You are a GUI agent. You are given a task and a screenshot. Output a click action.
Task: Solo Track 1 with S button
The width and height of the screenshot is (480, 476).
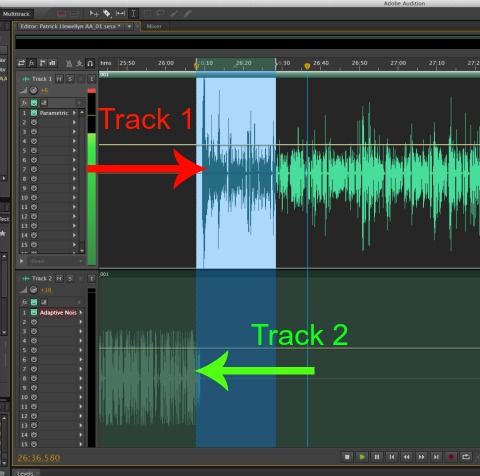pos(70,79)
